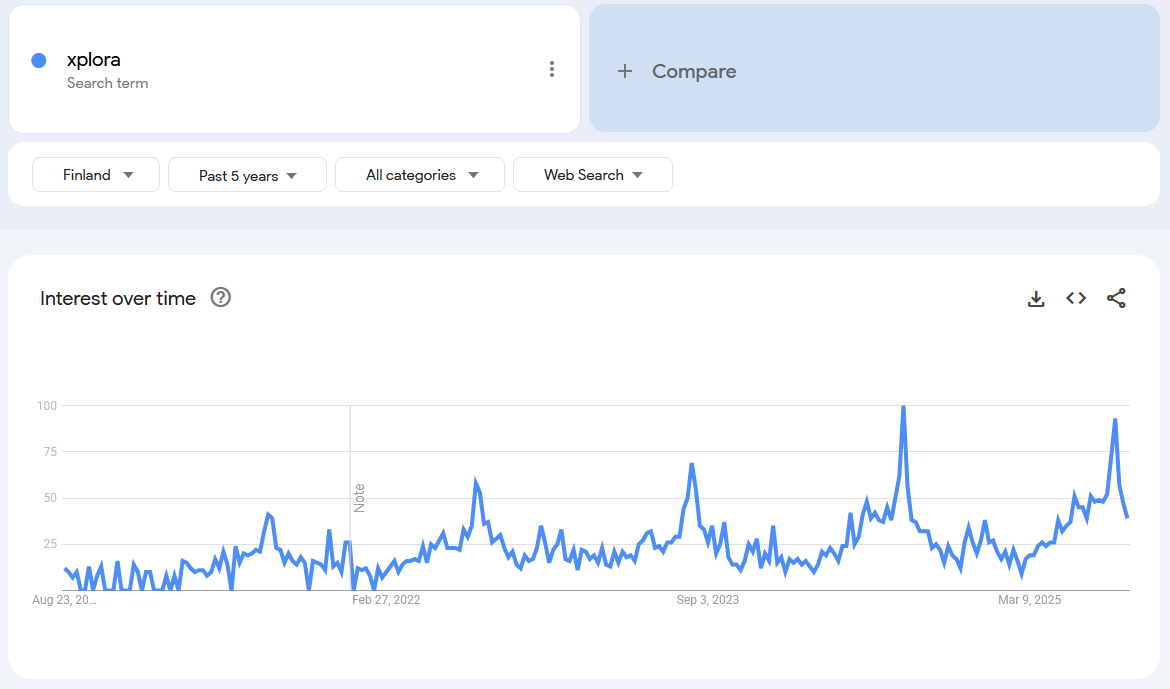Click the Feb 27, 2022 axis label
The height and width of the screenshot is (689, 1170).
tap(386, 600)
